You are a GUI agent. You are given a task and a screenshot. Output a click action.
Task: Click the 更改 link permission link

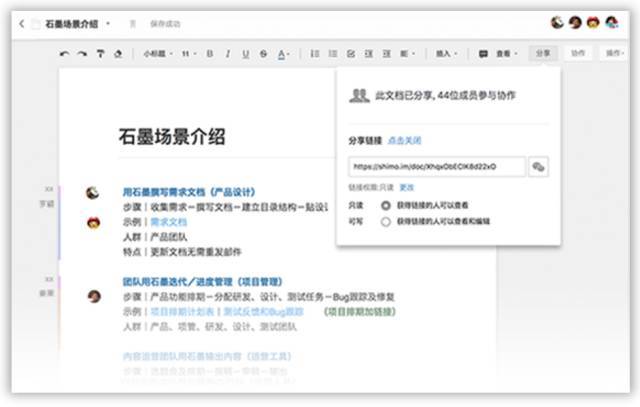[x=406, y=187]
